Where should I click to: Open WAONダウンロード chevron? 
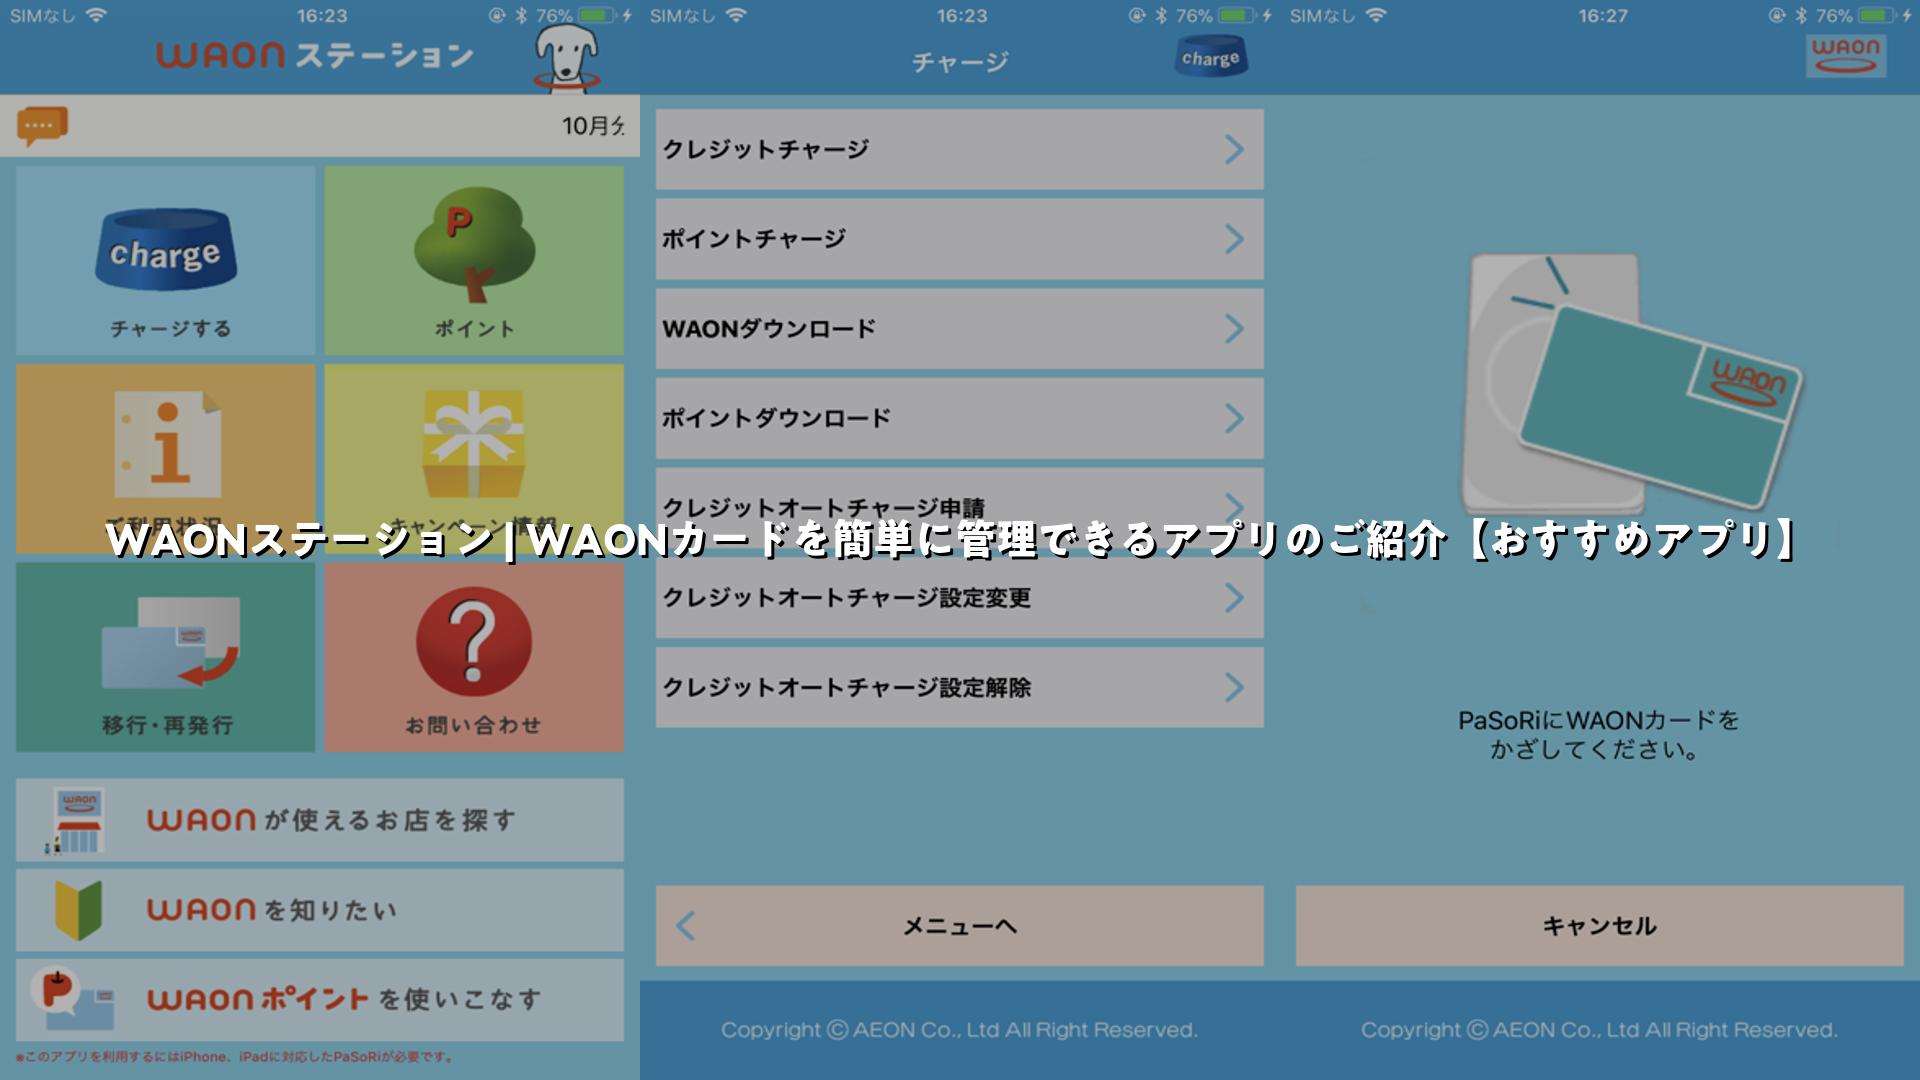1235,329
